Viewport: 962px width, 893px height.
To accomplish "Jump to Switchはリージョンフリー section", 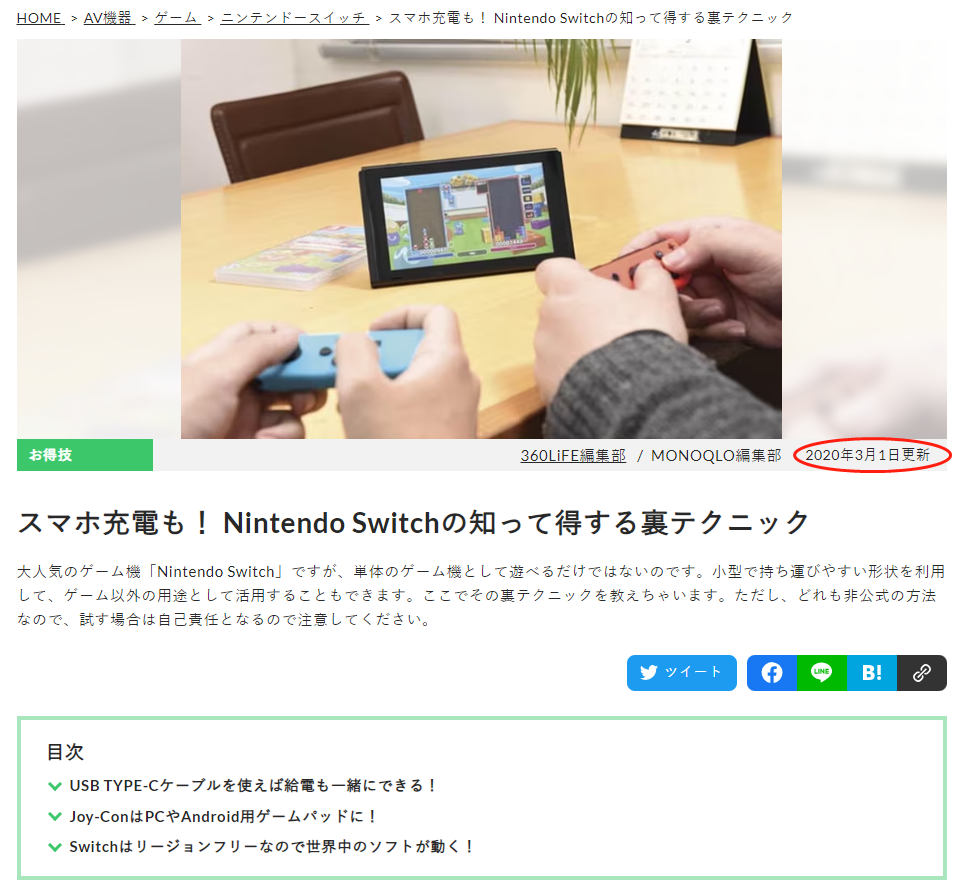I will coord(271,847).
